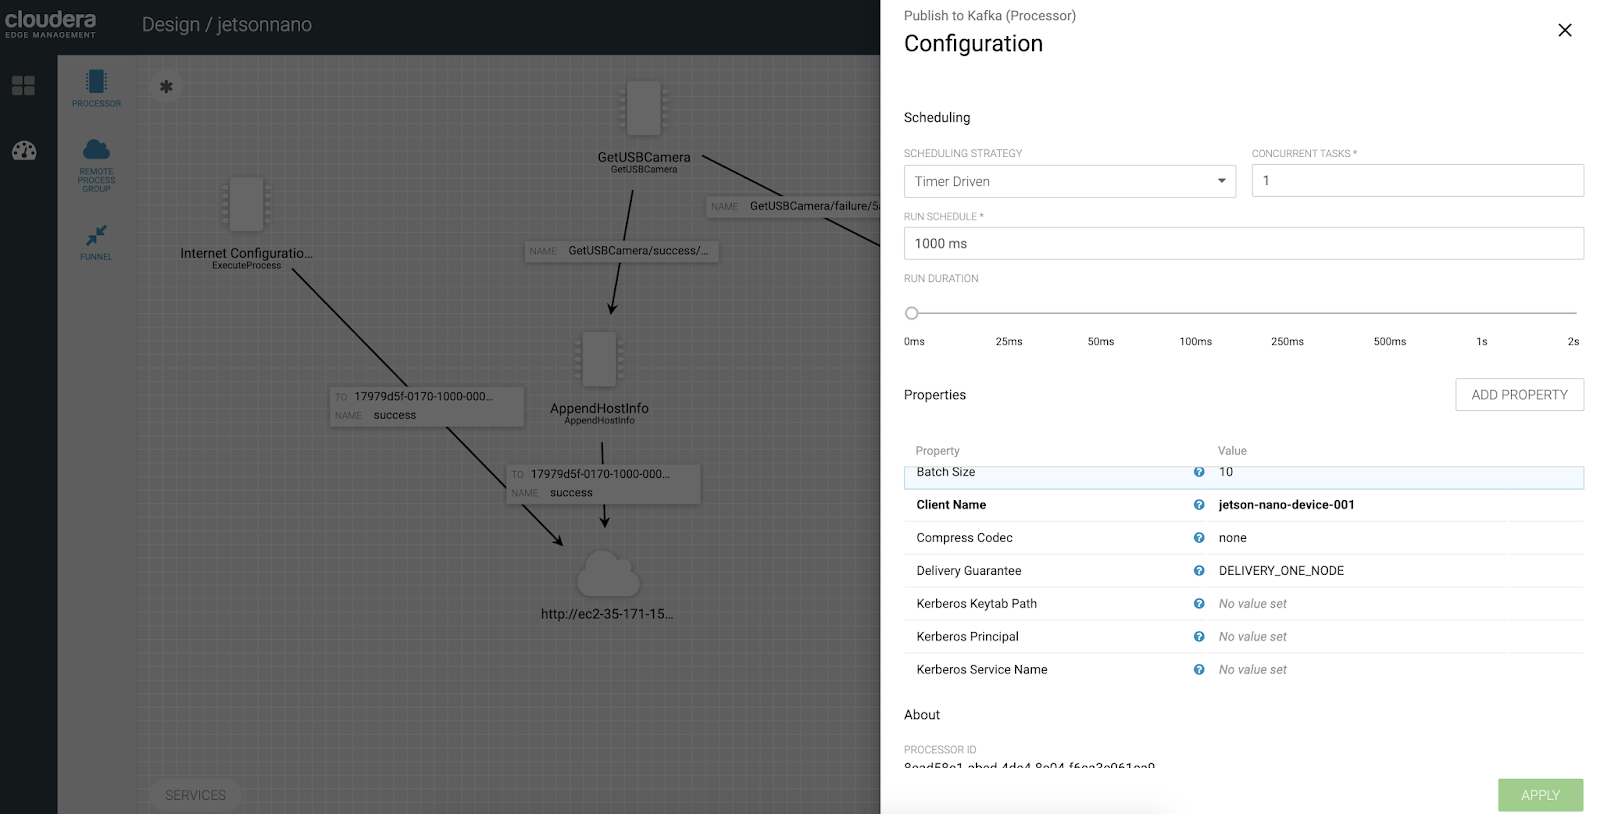Open the Scheduling Strategy dropdown
The width and height of the screenshot is (1600, 814).
(1069, 181)
